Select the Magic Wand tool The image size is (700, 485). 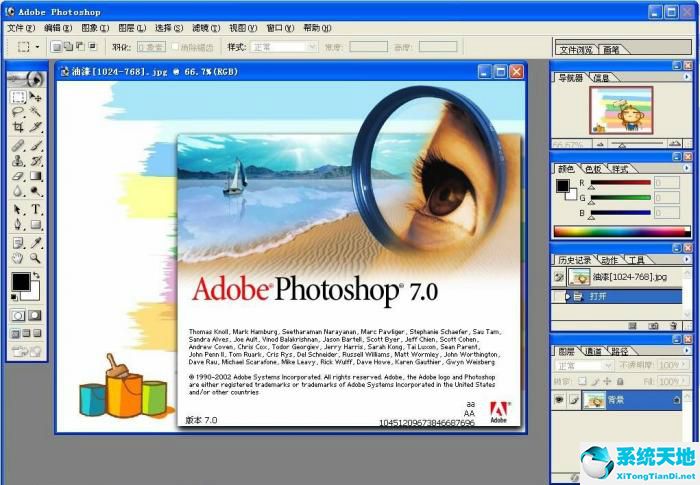click(35, 112)
